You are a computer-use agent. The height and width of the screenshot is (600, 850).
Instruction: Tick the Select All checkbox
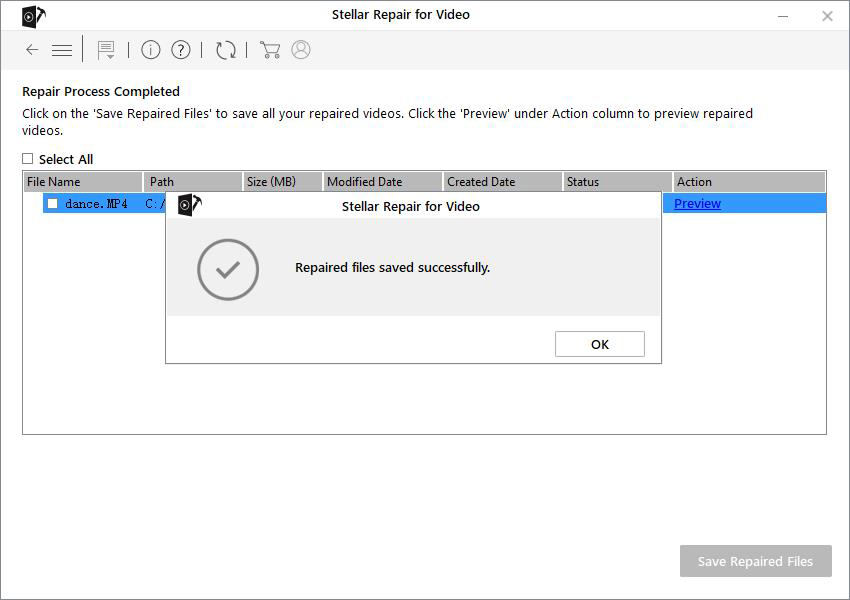pyautogui.click(x=28, y=158)
